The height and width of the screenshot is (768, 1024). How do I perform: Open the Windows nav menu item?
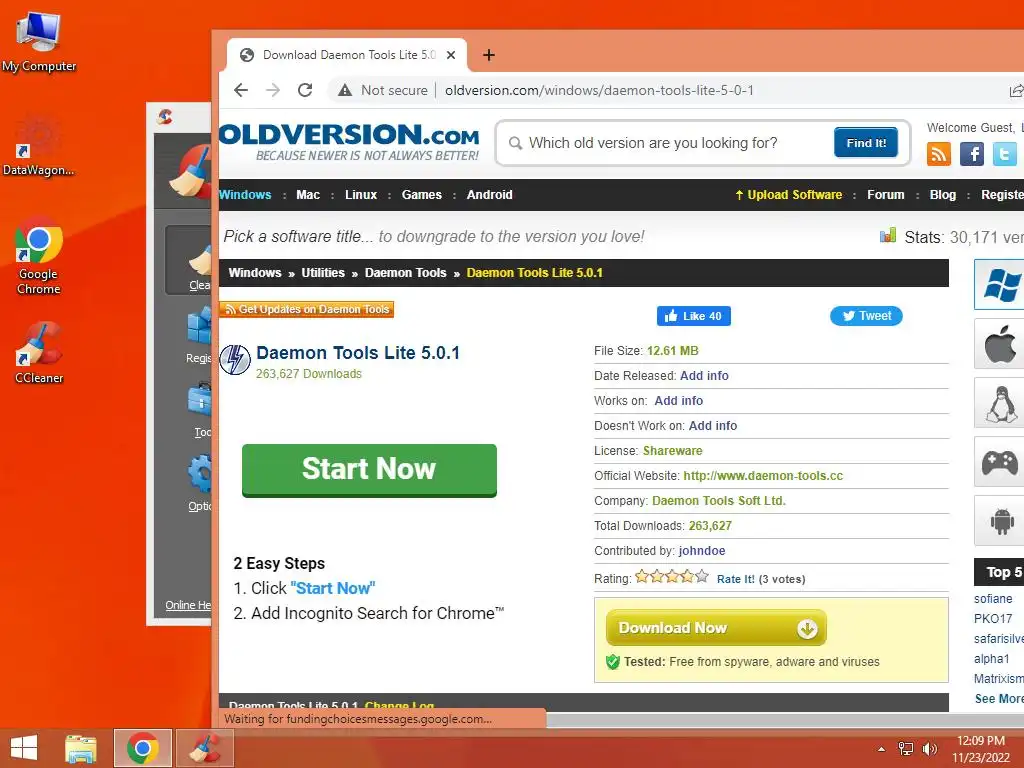pos(245,195)
